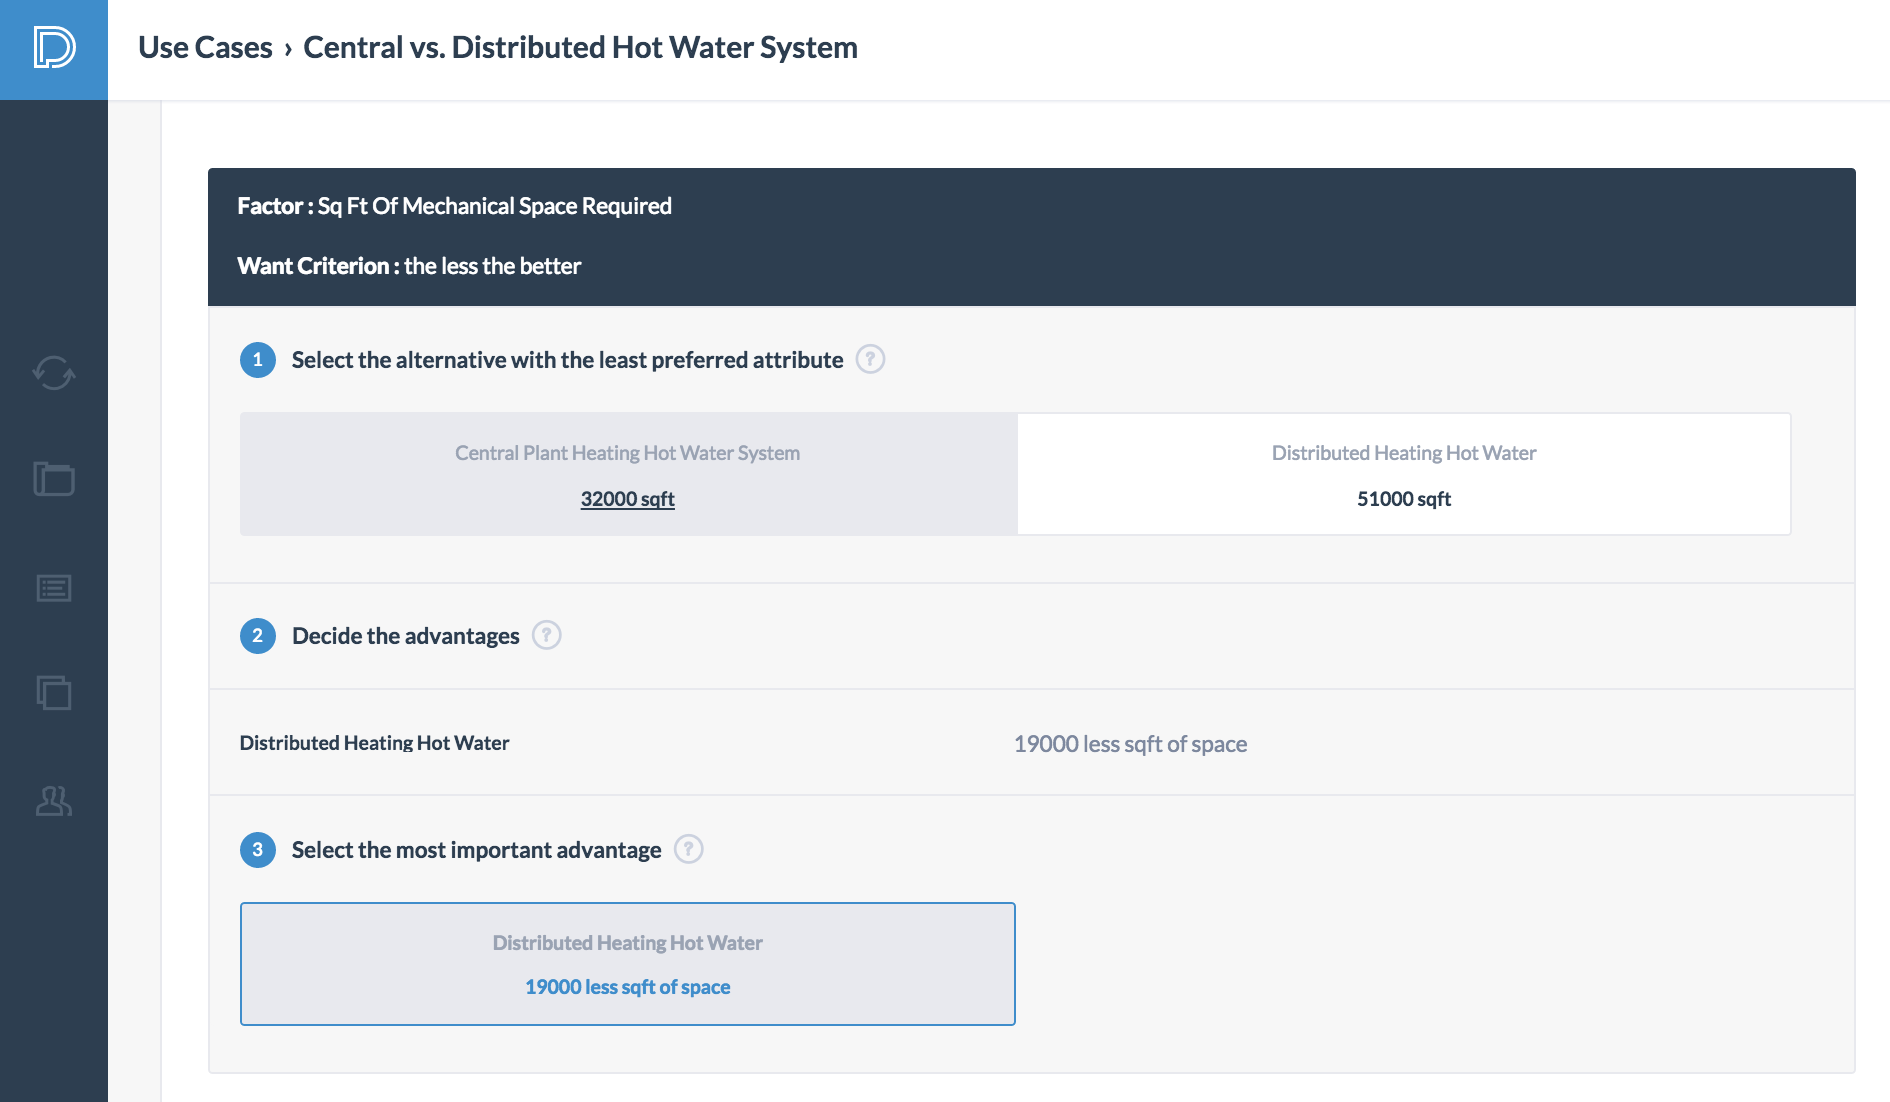Click the 32000 sqft underlined value
1890x1102 pixels.
click(628, 499)
